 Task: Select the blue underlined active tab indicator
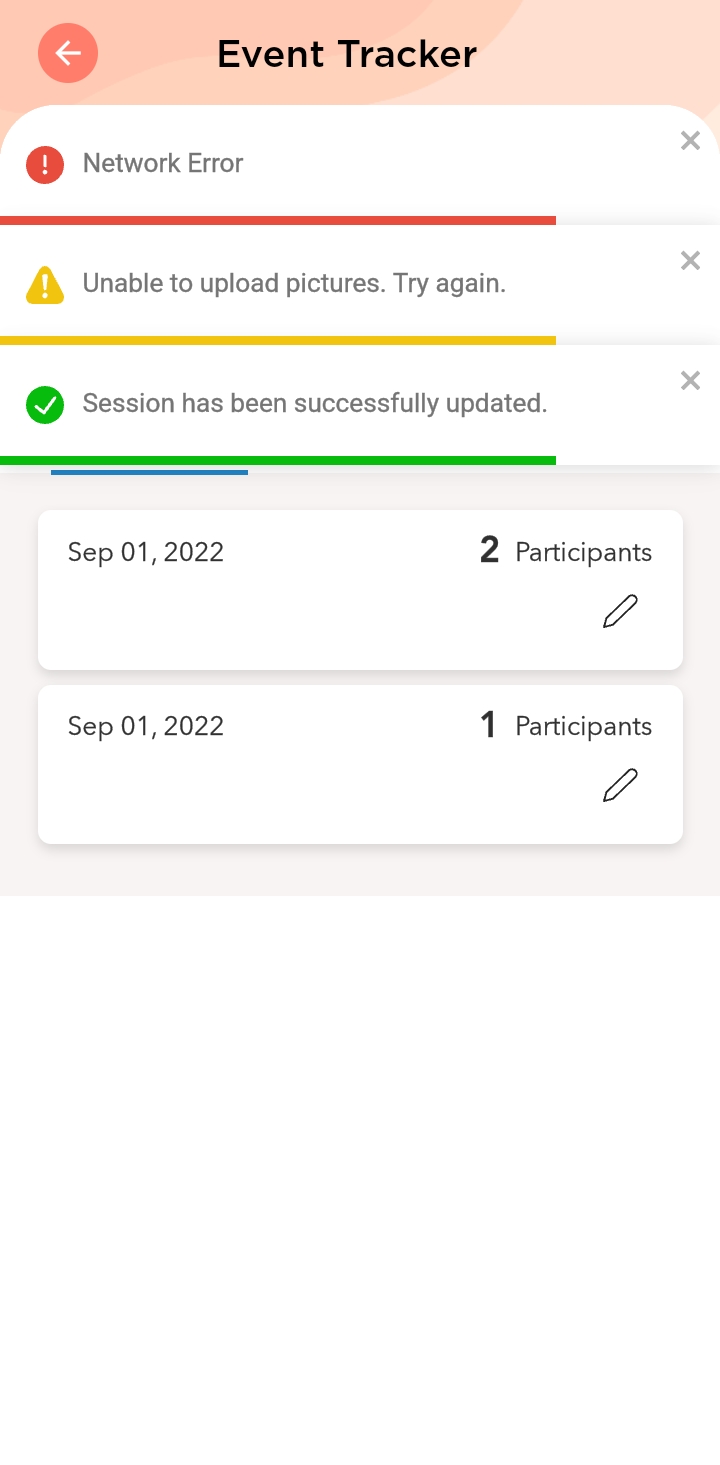[x=149, y=472]
